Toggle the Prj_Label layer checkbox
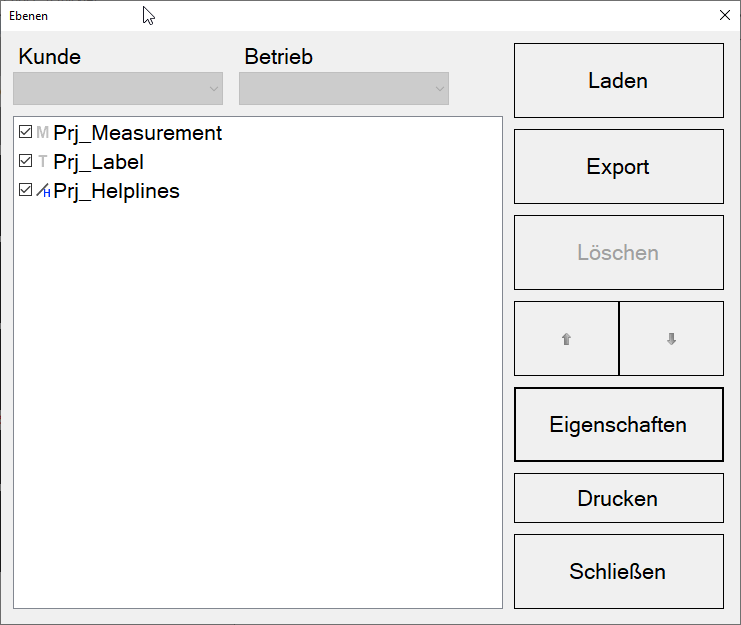 click(x=26, y=162)
